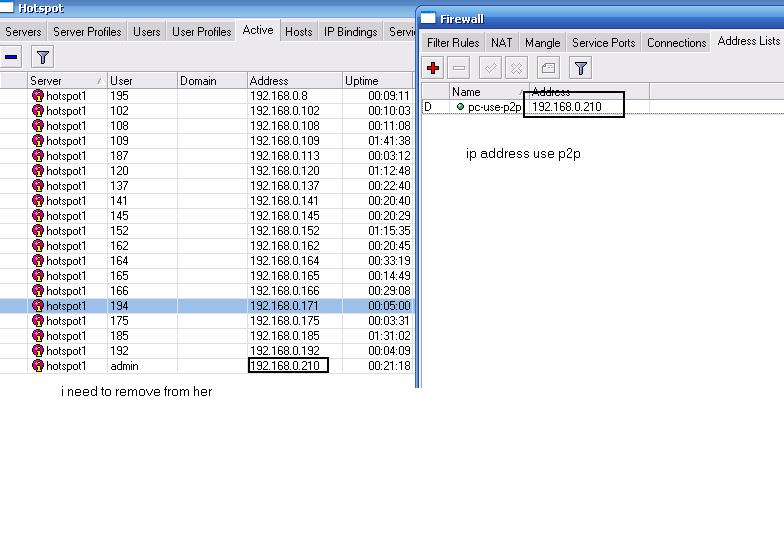Screen dimensions: 784x538
Task: Click the Hotspot window title bar
Action: pyautogui.click(x=207, y=8)
